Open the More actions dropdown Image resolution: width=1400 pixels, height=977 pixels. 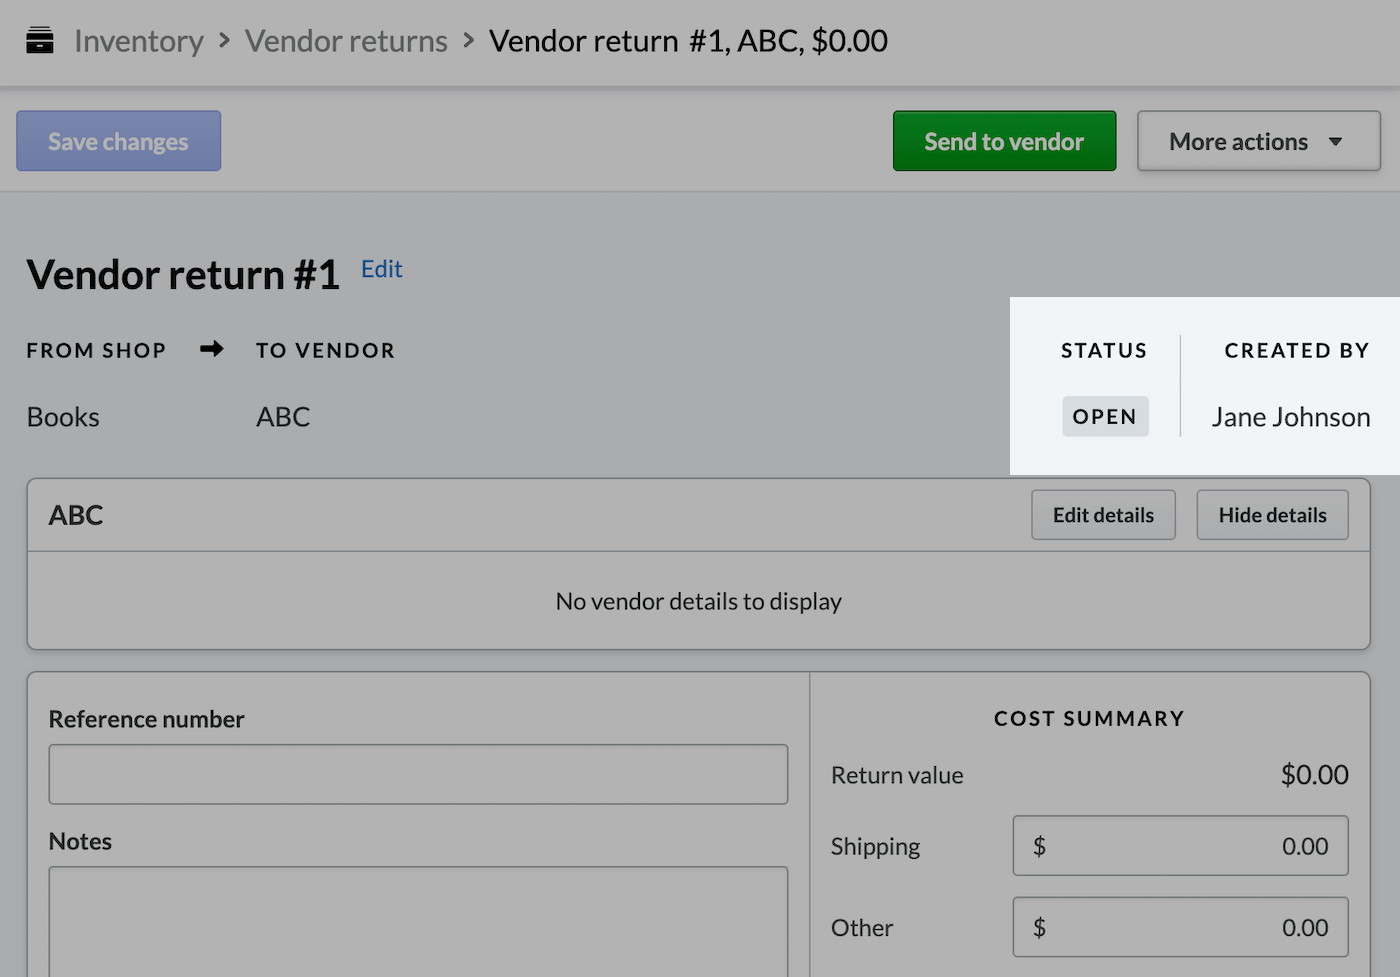(1257, 141)
